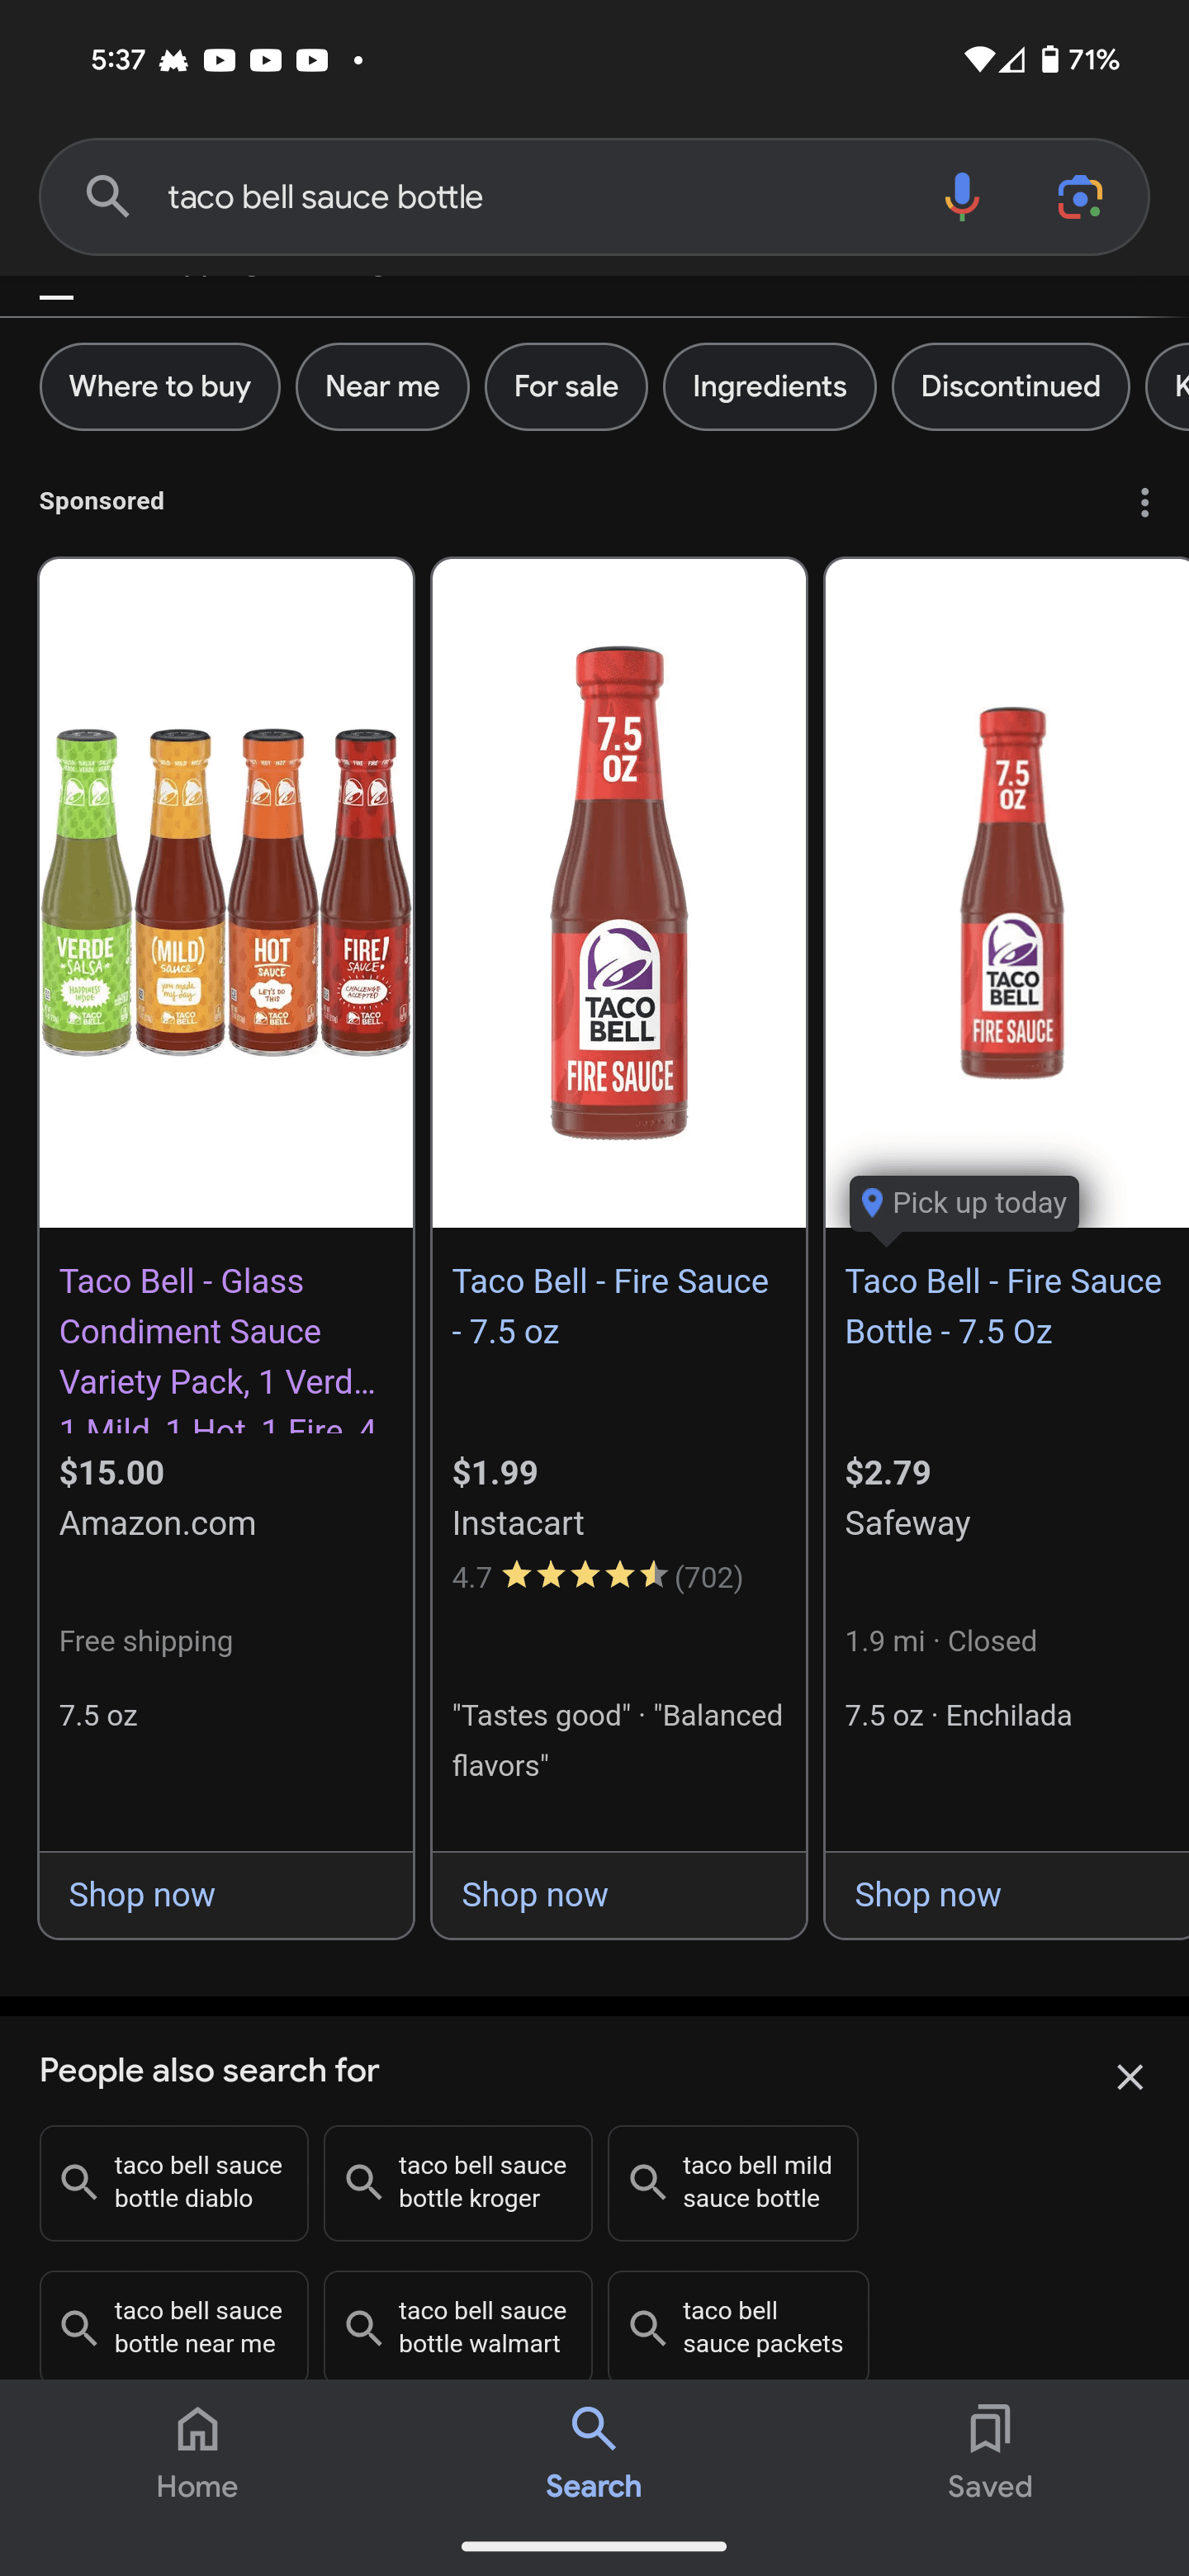Go to the Home tab

pyautogui.click(x=197, y=2452)
